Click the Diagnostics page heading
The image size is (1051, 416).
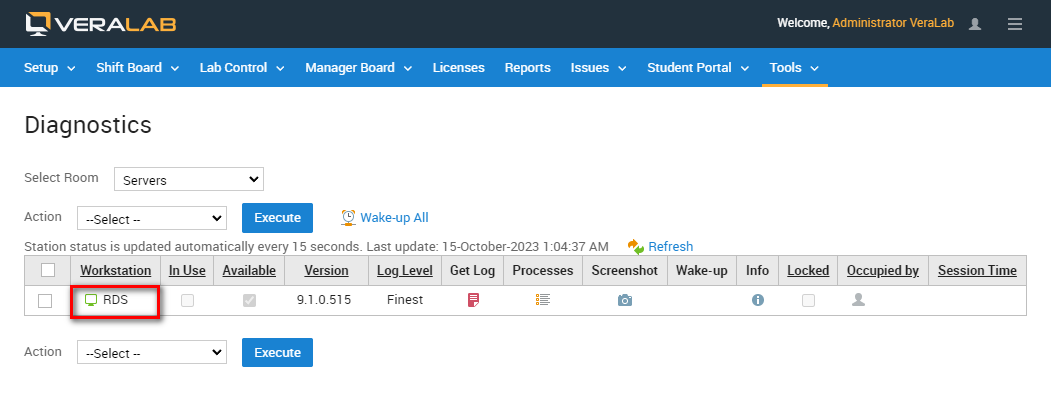(x=88, y=125)
